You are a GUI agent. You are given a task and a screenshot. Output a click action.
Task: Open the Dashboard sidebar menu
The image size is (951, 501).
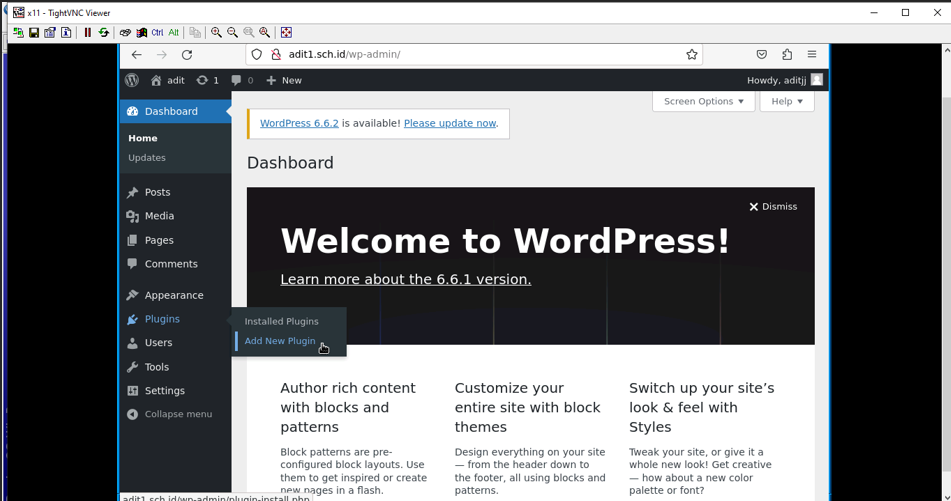pos(175,112)
